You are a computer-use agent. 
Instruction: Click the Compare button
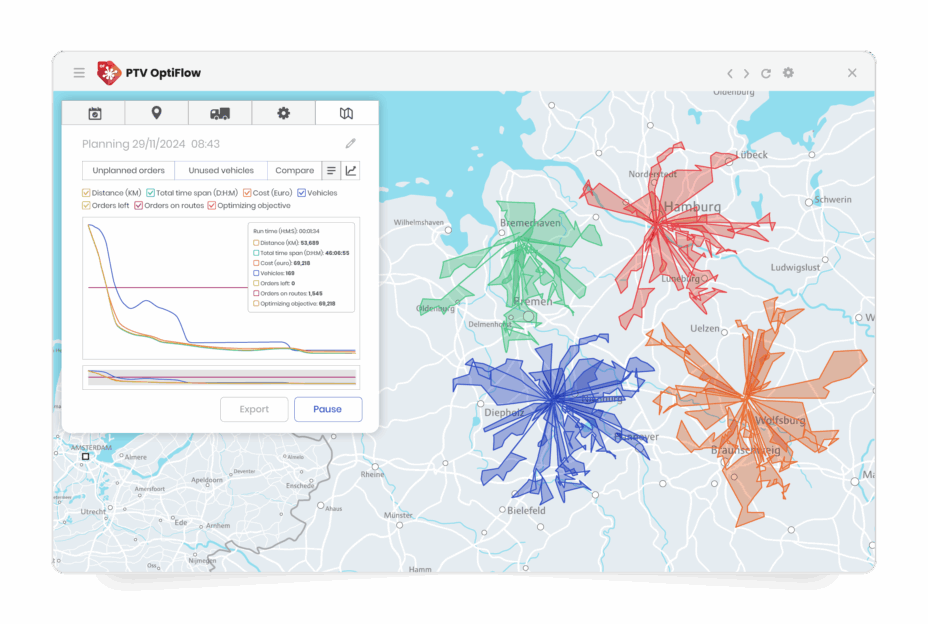[294, 171]
